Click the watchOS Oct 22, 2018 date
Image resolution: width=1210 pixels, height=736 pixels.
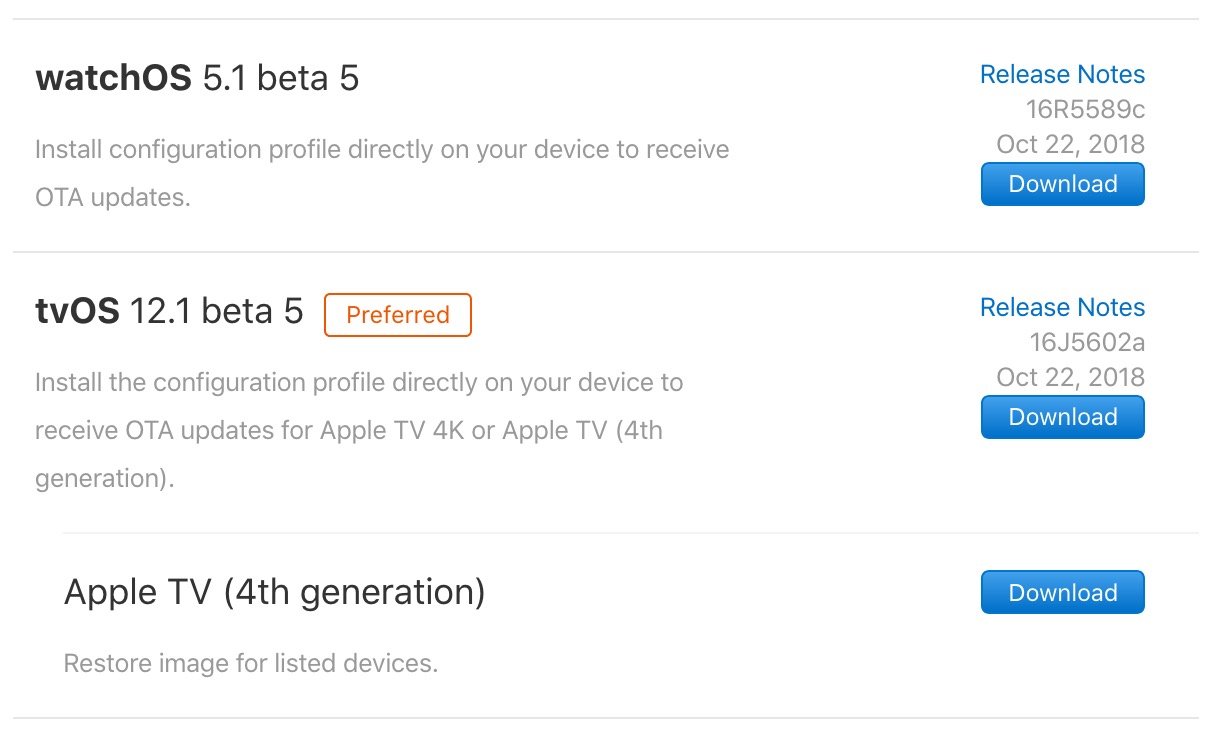point(1070,144)
